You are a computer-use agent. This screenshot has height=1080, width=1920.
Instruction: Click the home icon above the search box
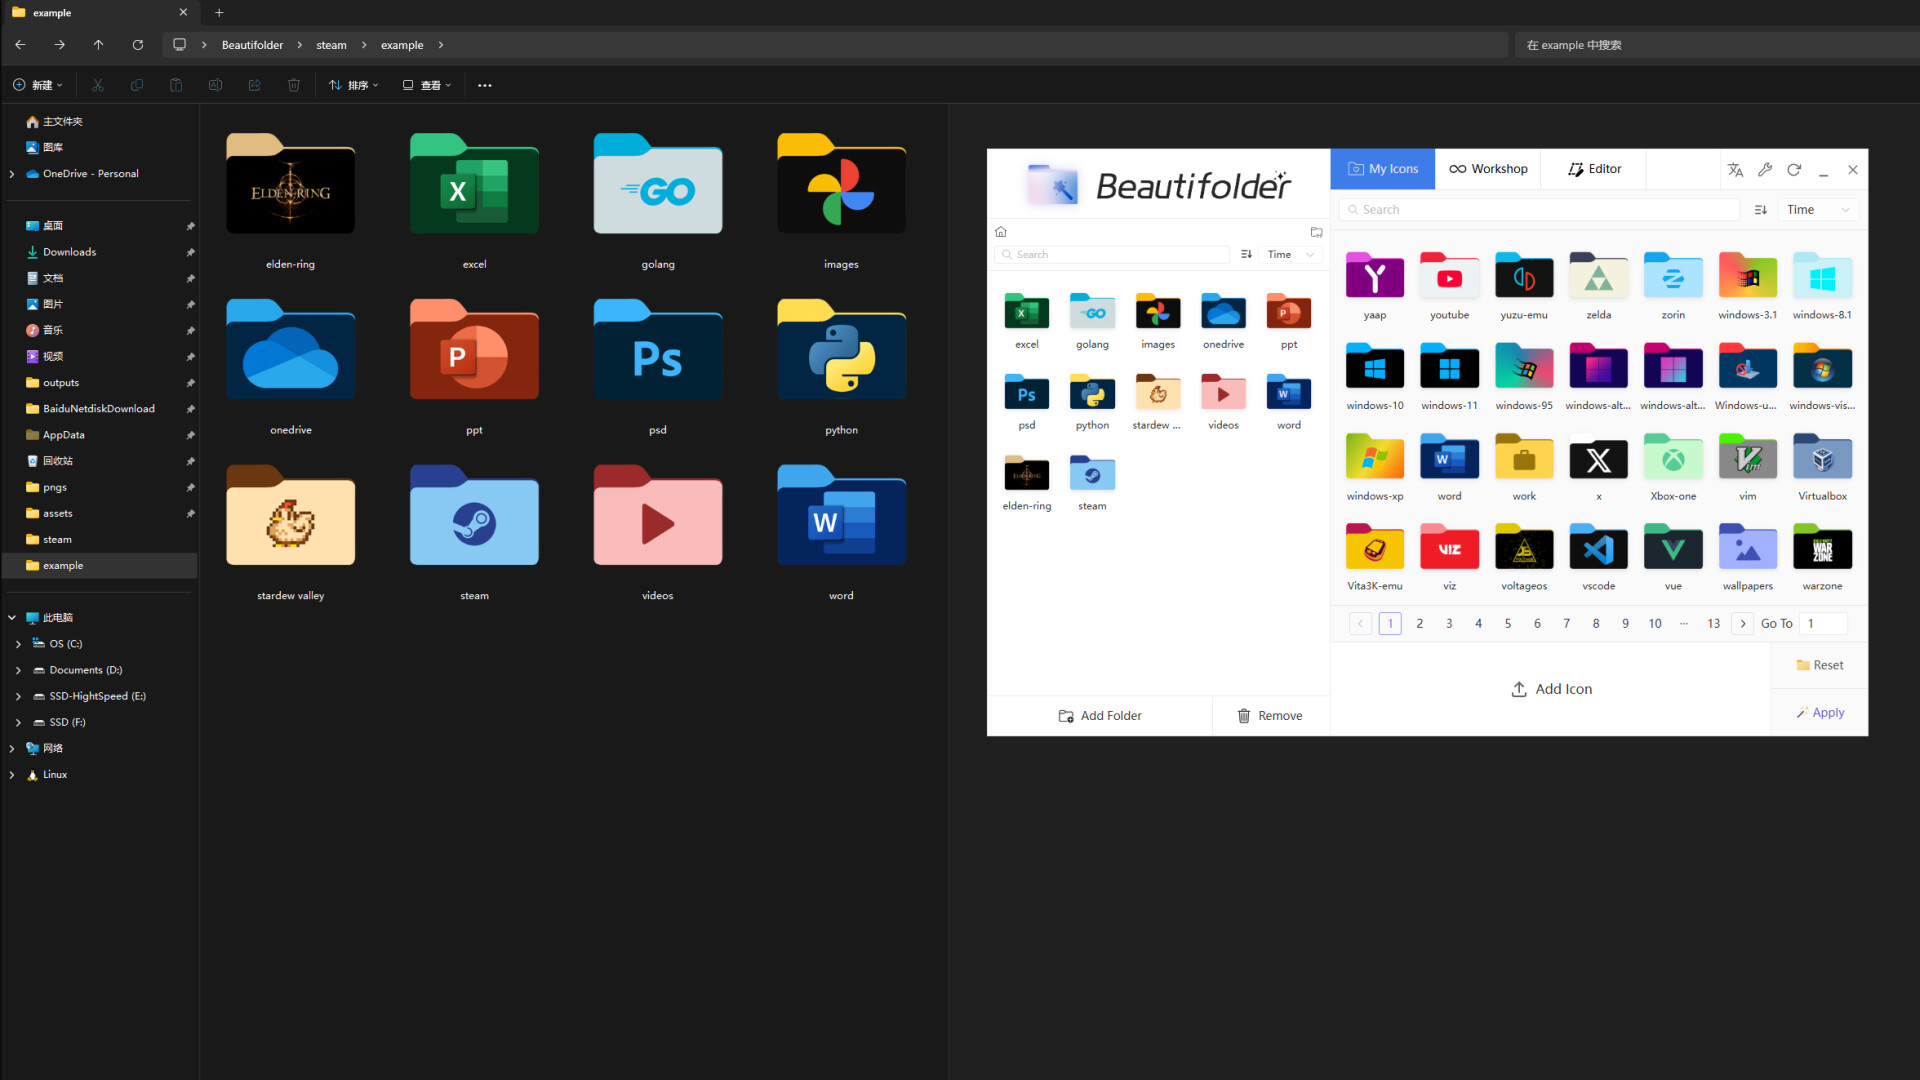point(1001,231)
